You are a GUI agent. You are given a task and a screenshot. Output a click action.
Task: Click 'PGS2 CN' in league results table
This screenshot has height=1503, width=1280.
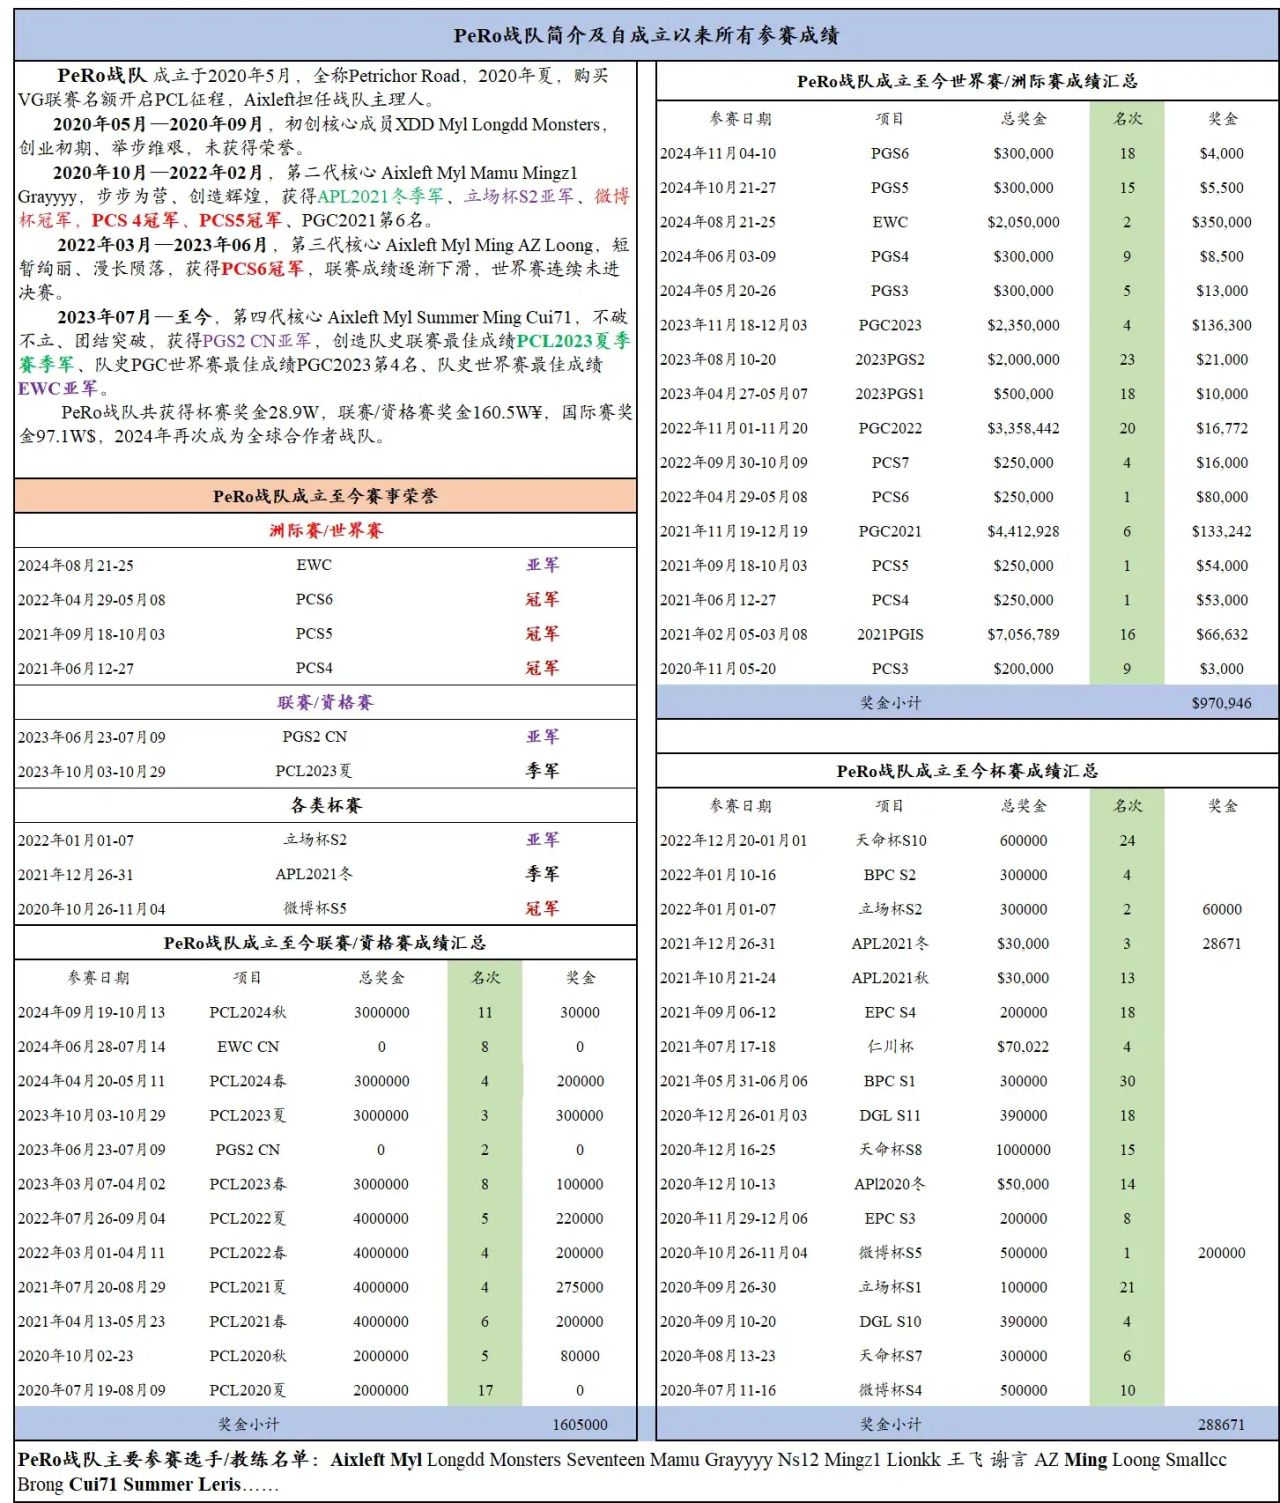click(248, 1150)
